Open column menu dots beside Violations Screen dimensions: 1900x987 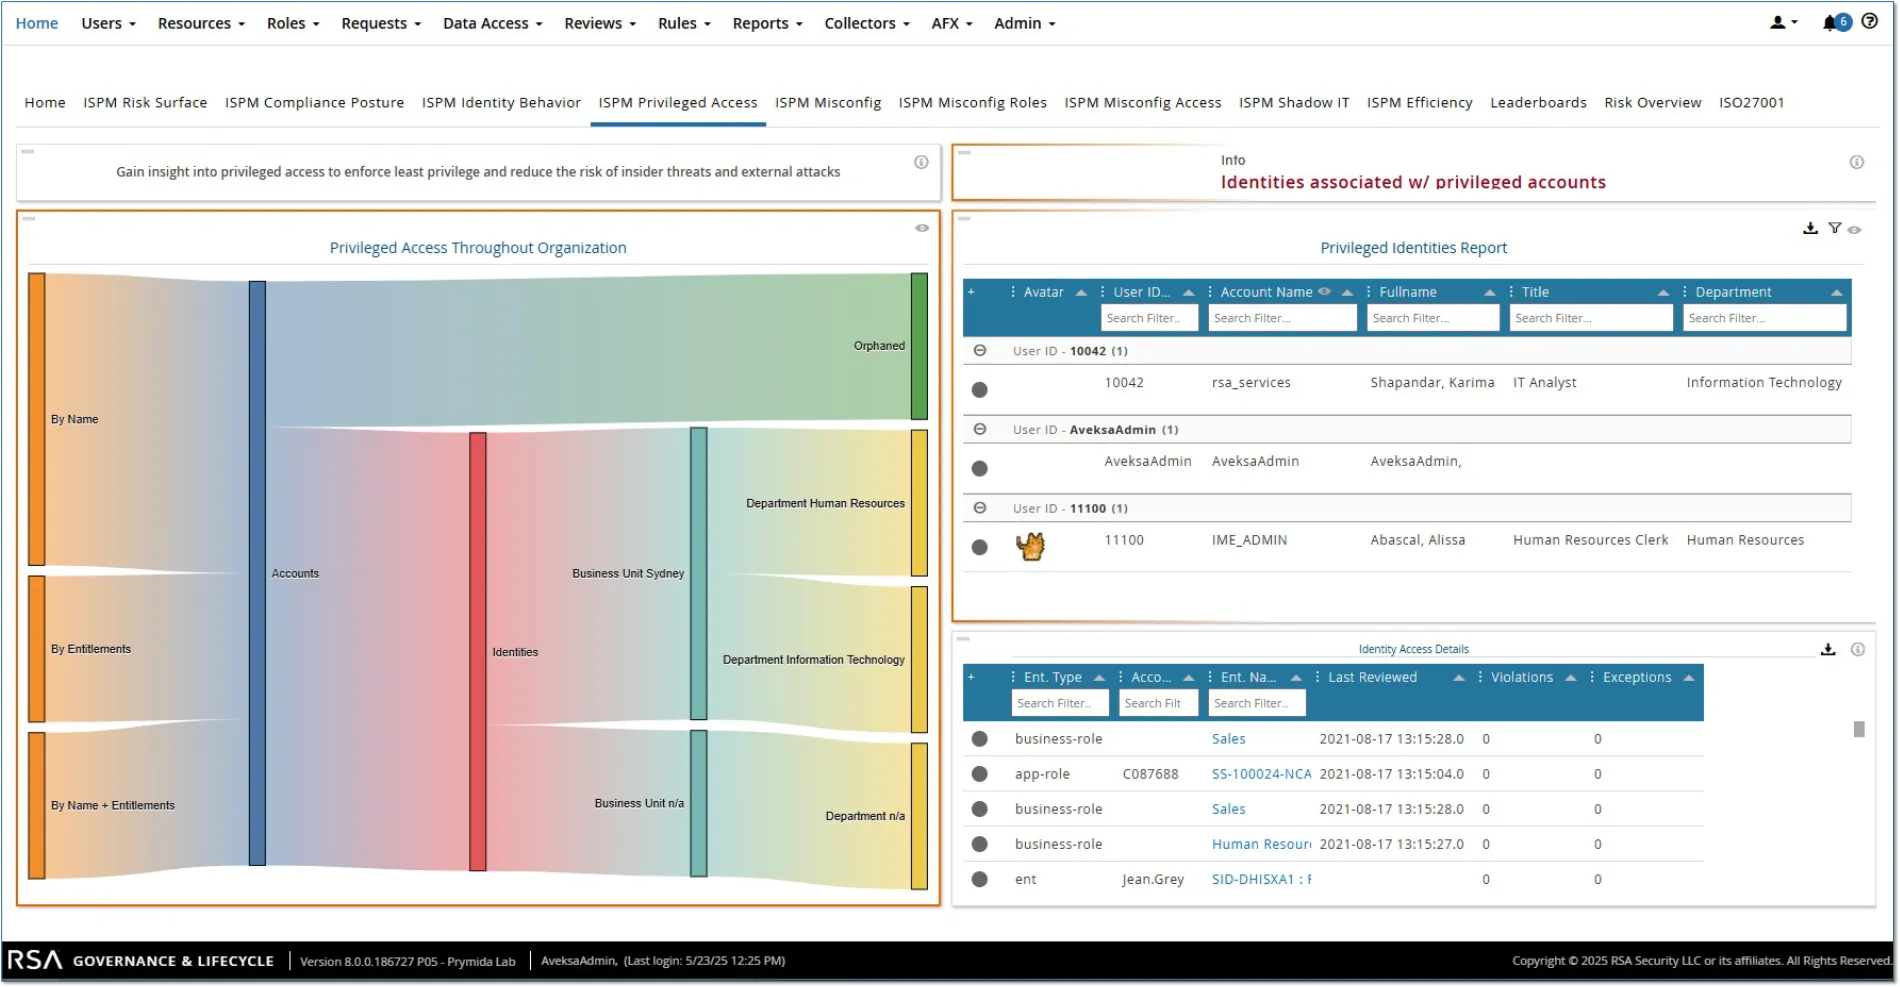pyautogui.click(x=1480, y=677)
